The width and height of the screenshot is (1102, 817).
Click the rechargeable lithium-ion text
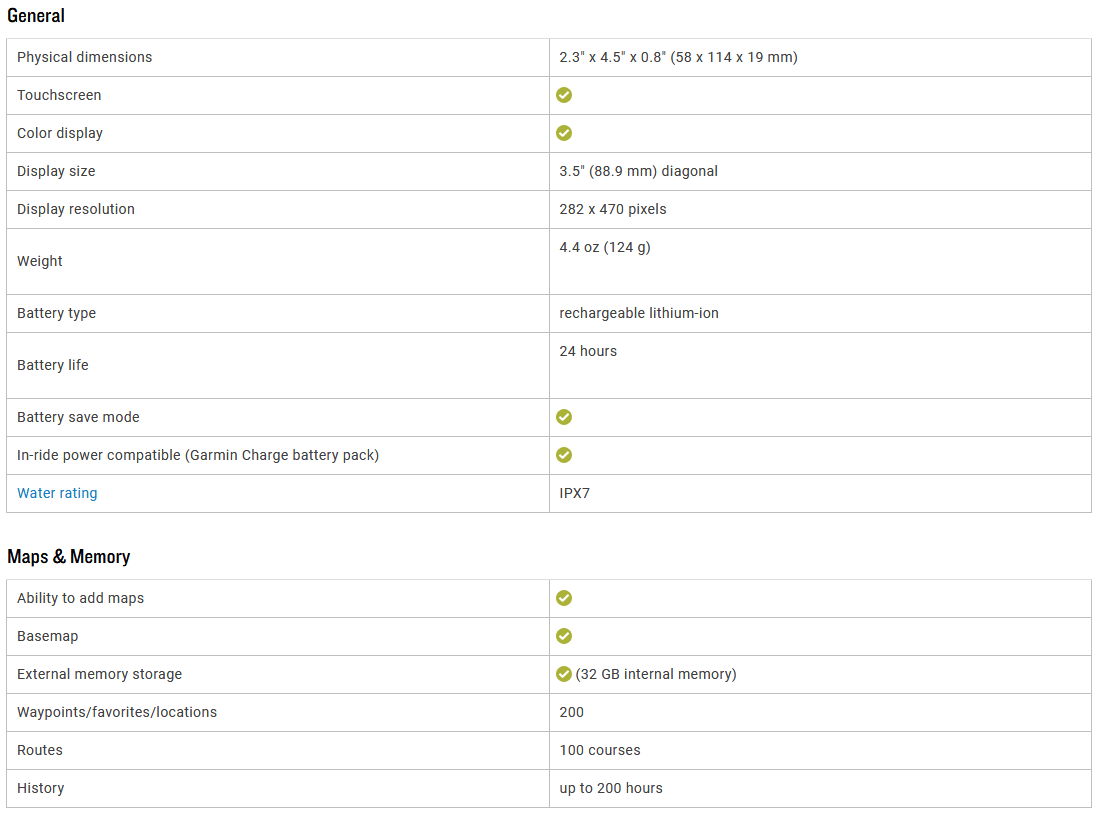[x=639, y=313]
